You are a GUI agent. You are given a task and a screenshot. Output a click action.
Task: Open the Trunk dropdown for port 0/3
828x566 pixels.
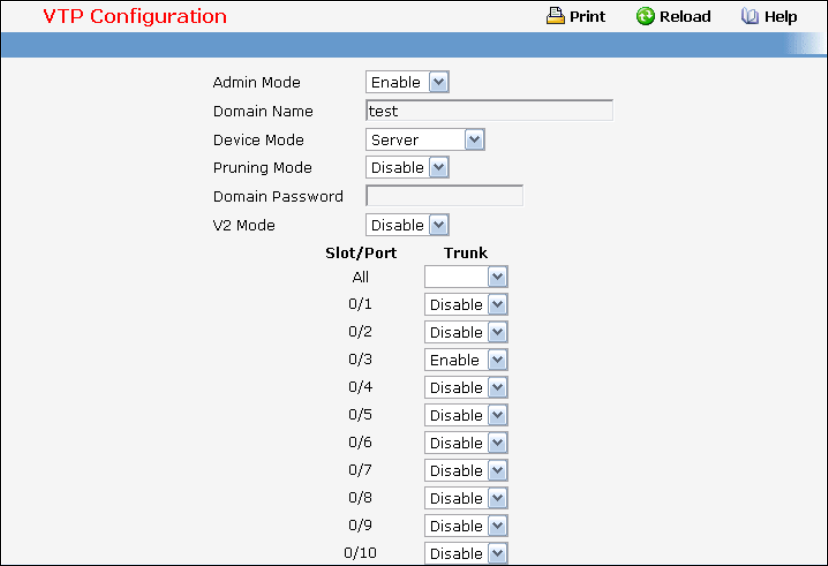[466, 360]
